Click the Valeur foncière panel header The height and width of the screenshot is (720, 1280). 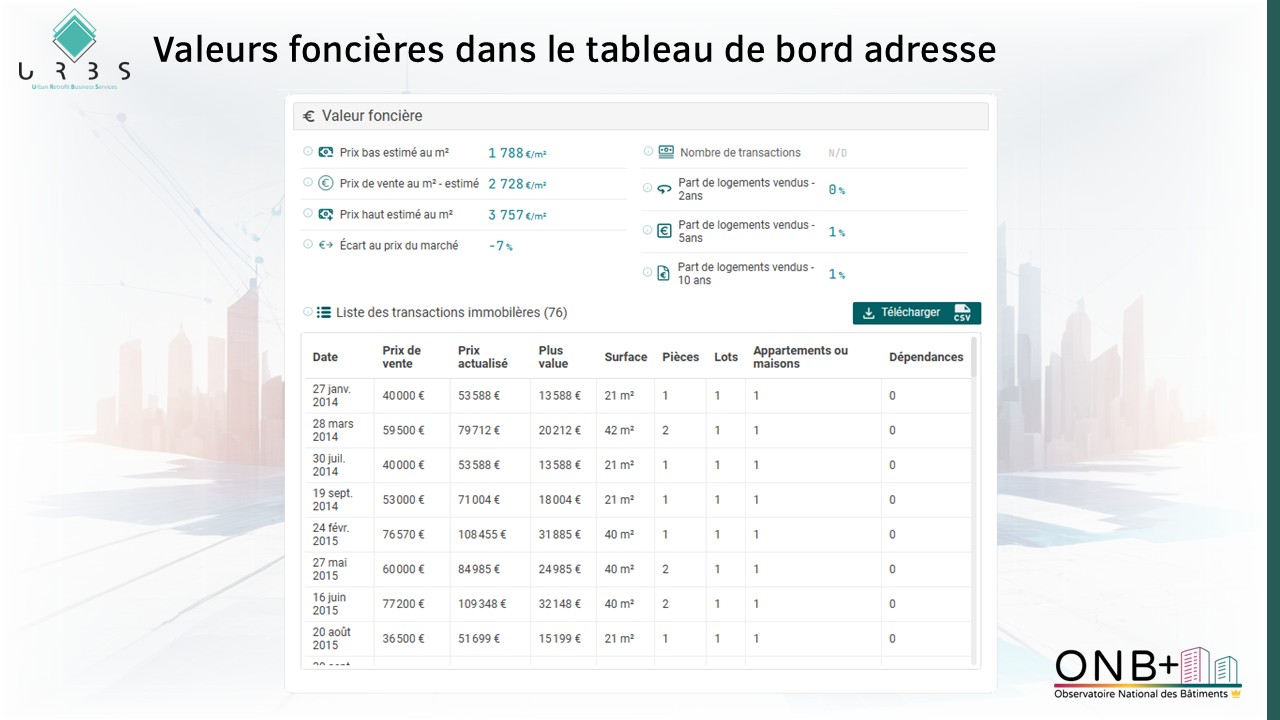tap(640, 116)
